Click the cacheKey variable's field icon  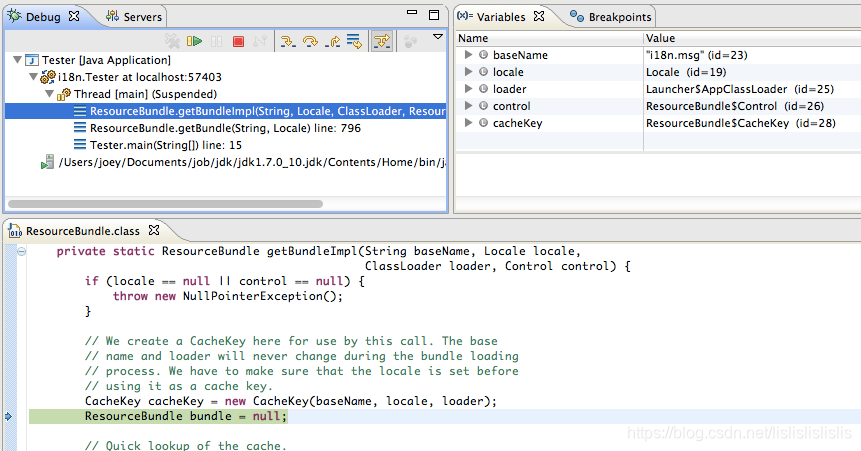[x=483, y=123]
